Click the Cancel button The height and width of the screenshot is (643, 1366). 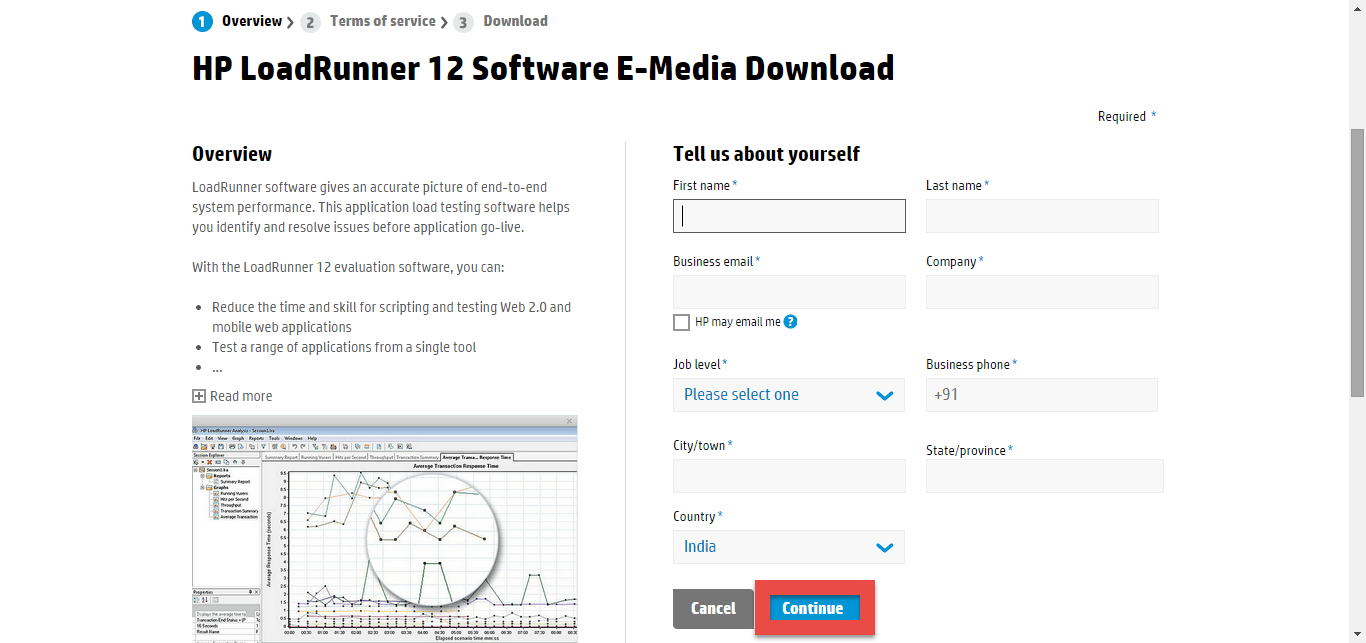[713, 608]
